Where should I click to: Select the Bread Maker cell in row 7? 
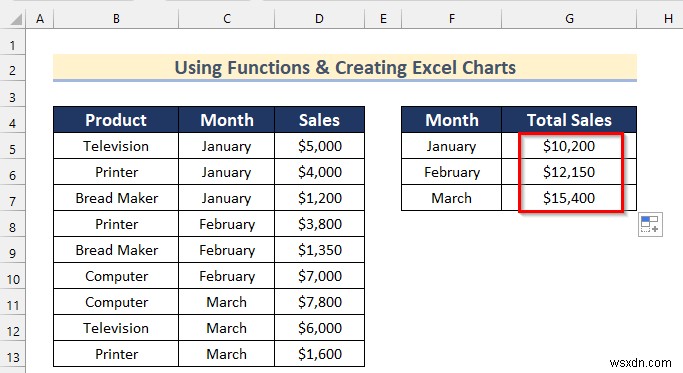pos(116,198)
